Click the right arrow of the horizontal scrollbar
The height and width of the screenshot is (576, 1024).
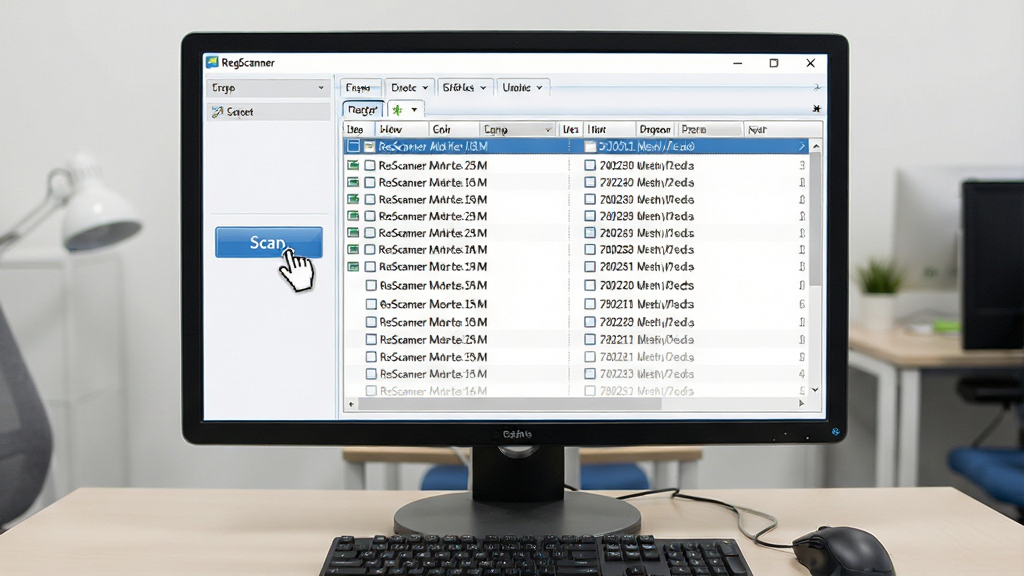pos(801,404)
